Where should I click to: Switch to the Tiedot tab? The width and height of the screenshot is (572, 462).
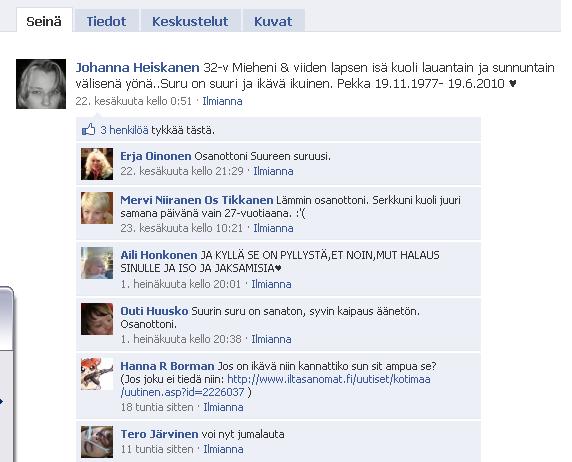(106, 21)
